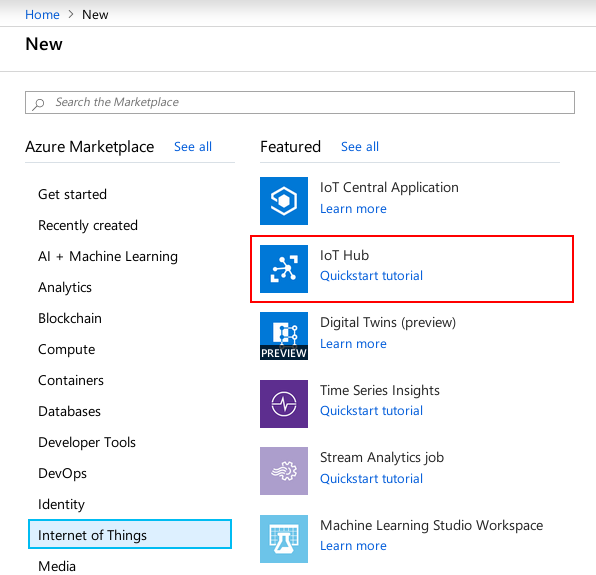Select the Analytics category
This screenshot has height=575, width=596.
point(65,287)
